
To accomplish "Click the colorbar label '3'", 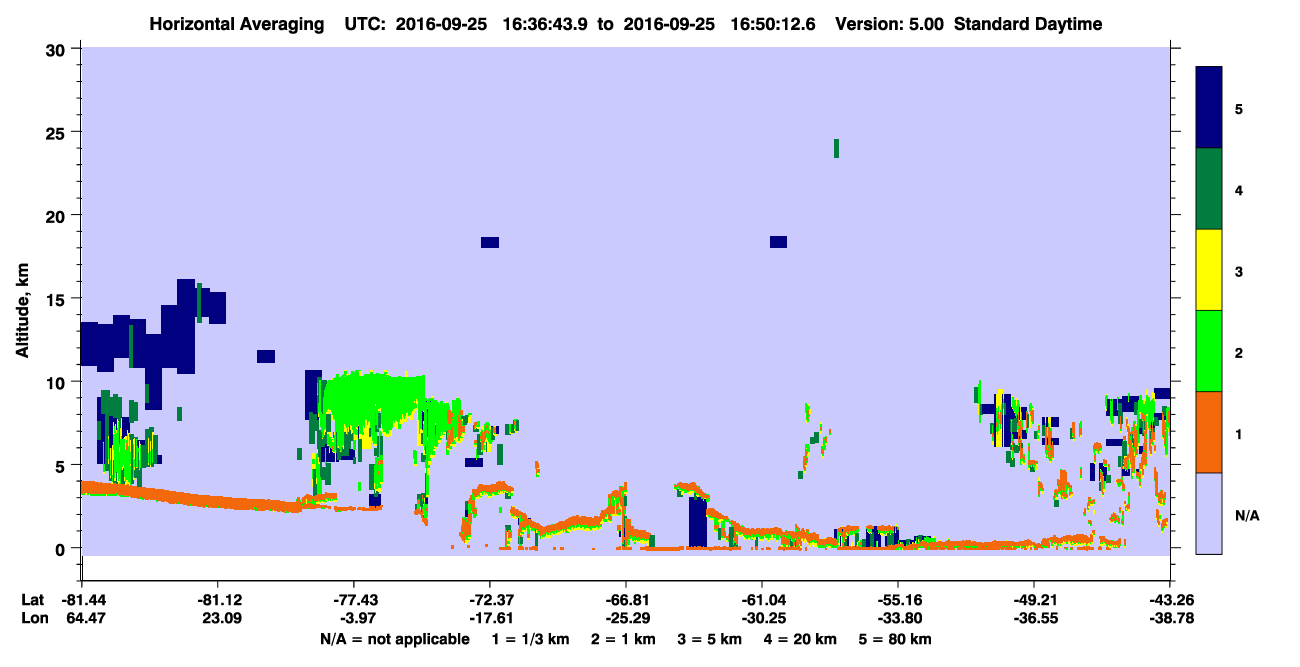I will [1239, 271].
